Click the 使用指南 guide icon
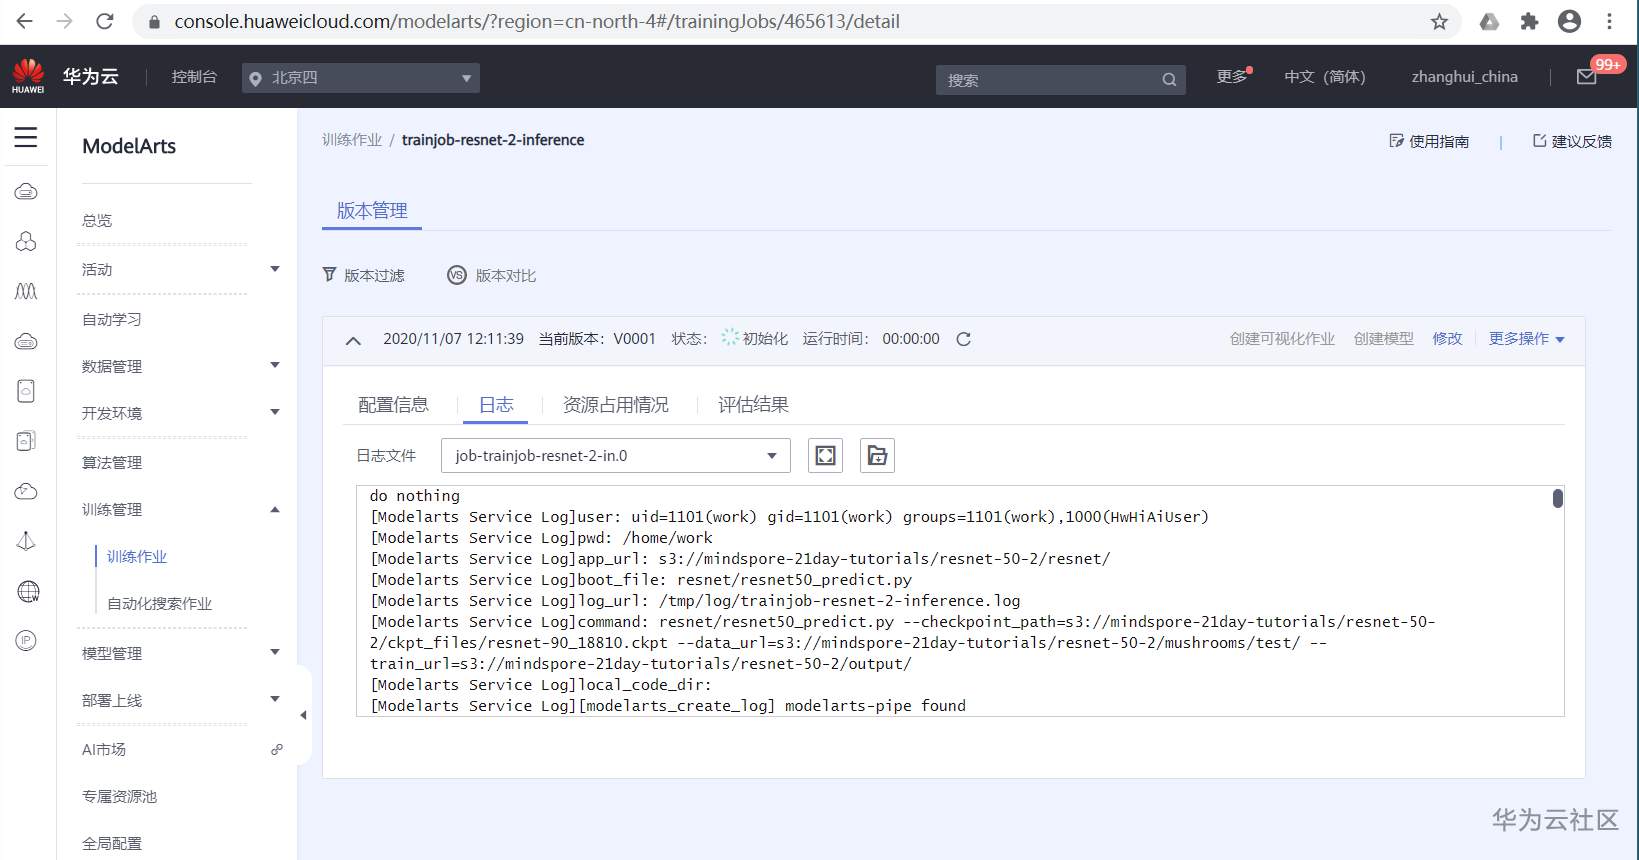The image size is (1639, 860). (1396, 141)
